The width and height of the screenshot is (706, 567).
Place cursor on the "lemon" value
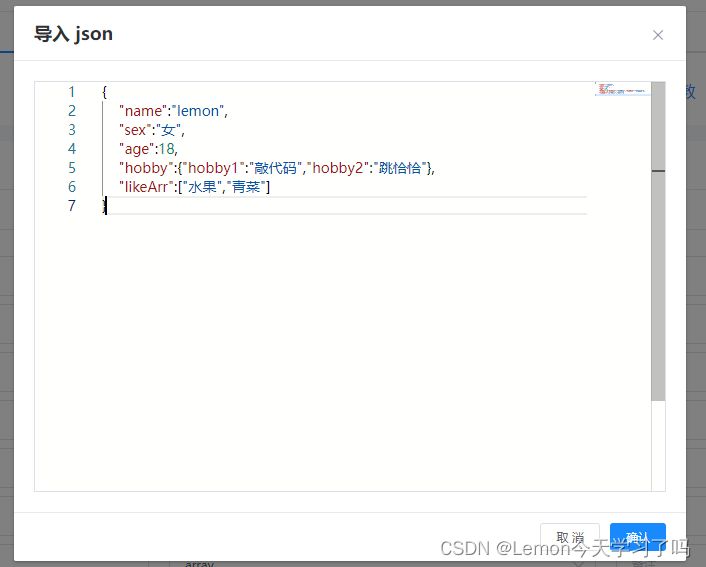click(201, 111)
